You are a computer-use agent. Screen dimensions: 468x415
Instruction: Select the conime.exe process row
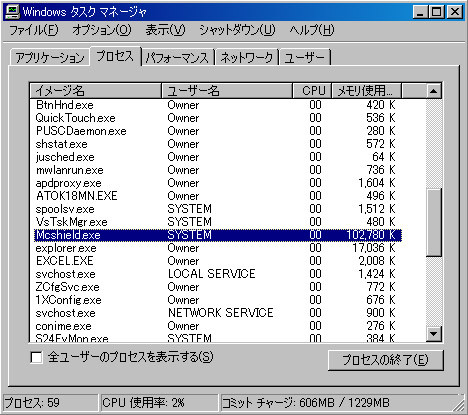(x=218, y=326)
